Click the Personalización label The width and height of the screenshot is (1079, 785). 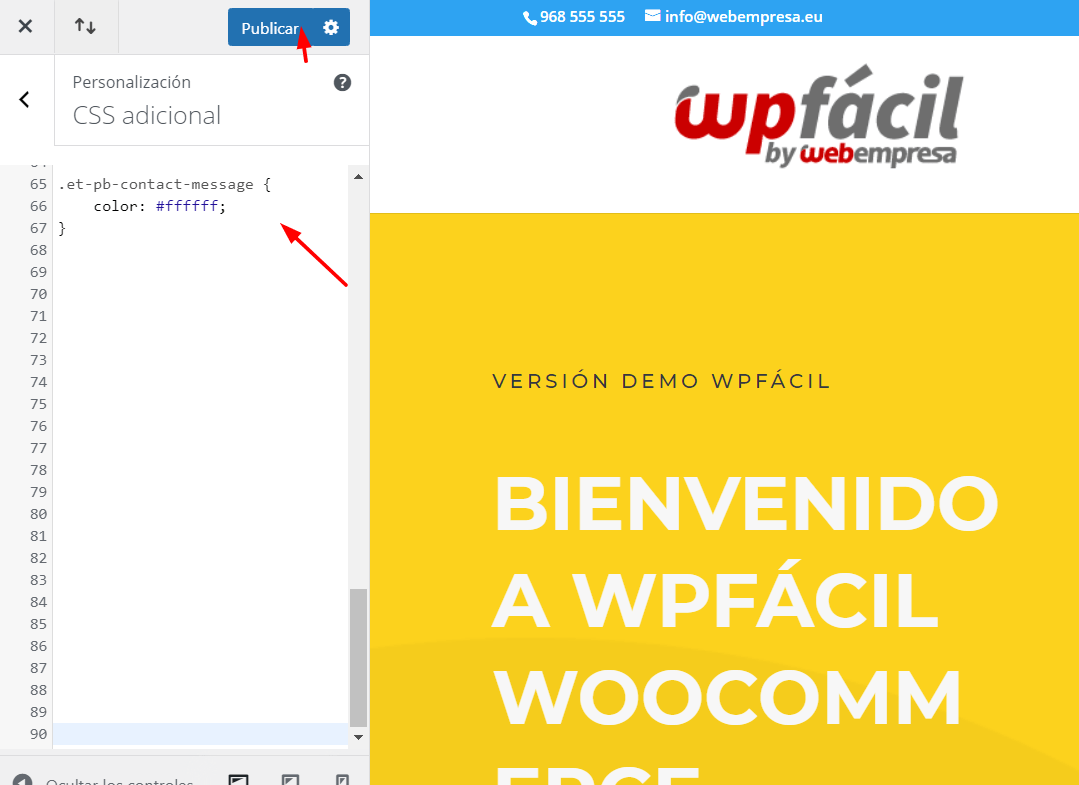(x=131, y=82)
